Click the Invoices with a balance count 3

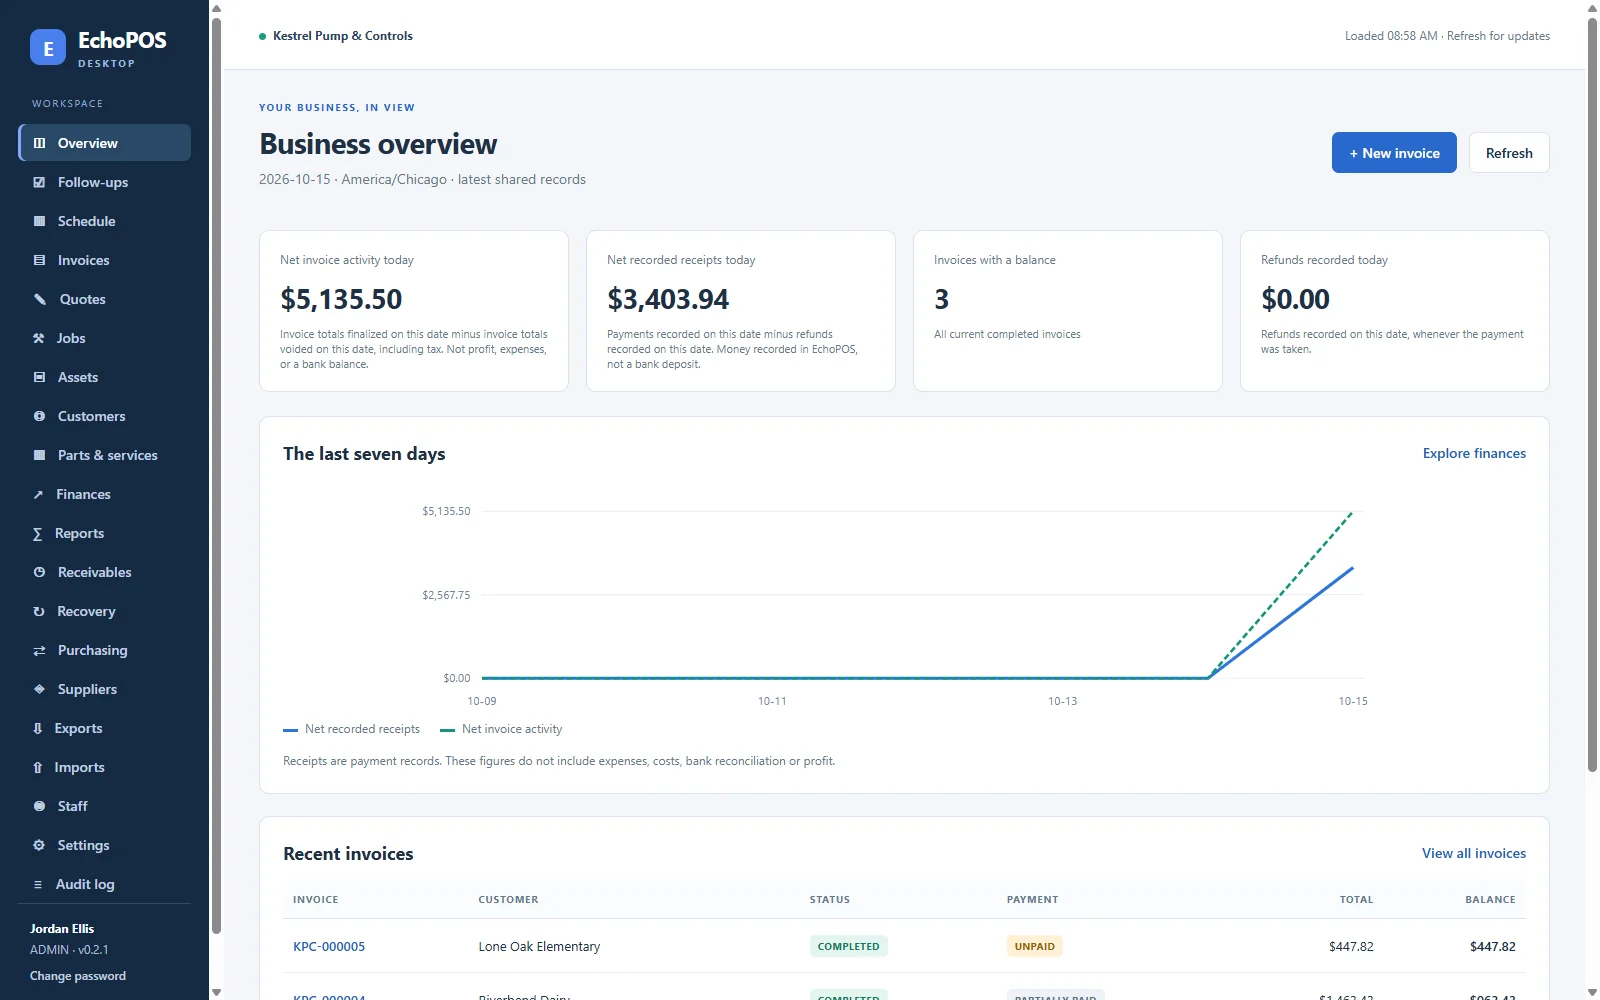941,299
